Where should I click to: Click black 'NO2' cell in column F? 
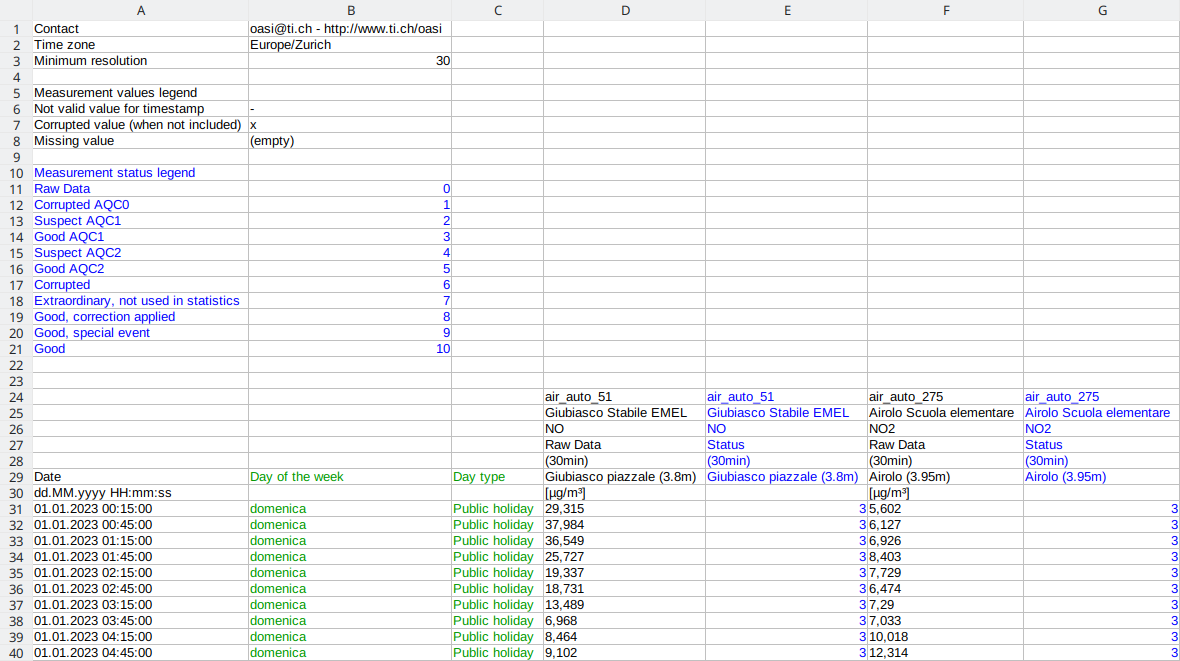[945, 428]
